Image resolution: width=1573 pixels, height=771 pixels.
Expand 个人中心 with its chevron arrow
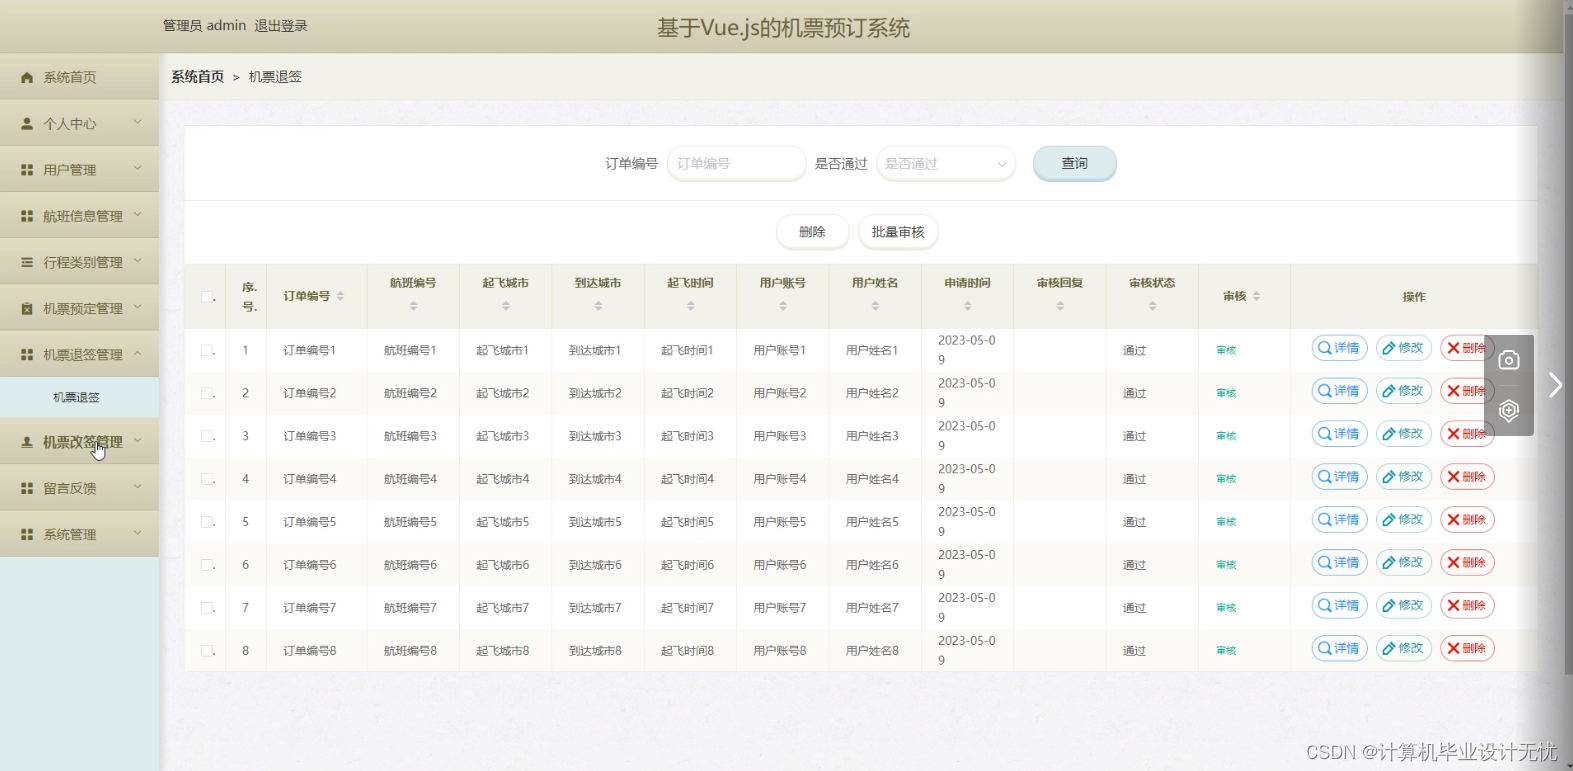(138, 122)
